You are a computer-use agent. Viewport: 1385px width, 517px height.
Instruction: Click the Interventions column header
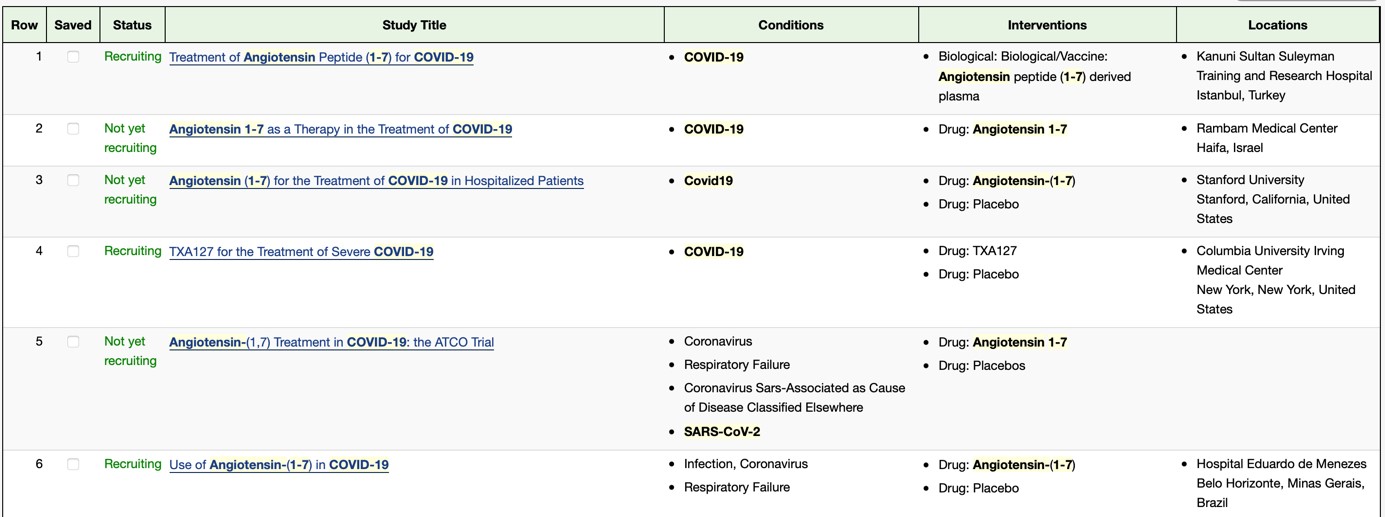pyautogui.click(x=1047, y=25)
